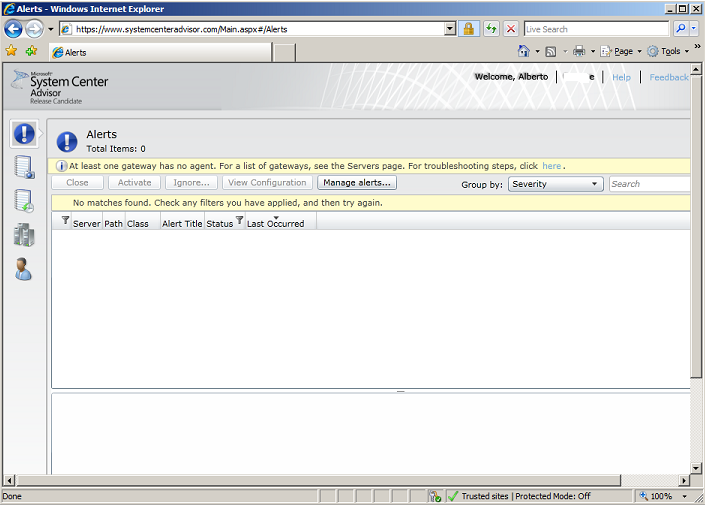The height and width of the screenshot is (505, 705).
Task: Open the recent pages dropdown arrow
Action: [50, 29]
